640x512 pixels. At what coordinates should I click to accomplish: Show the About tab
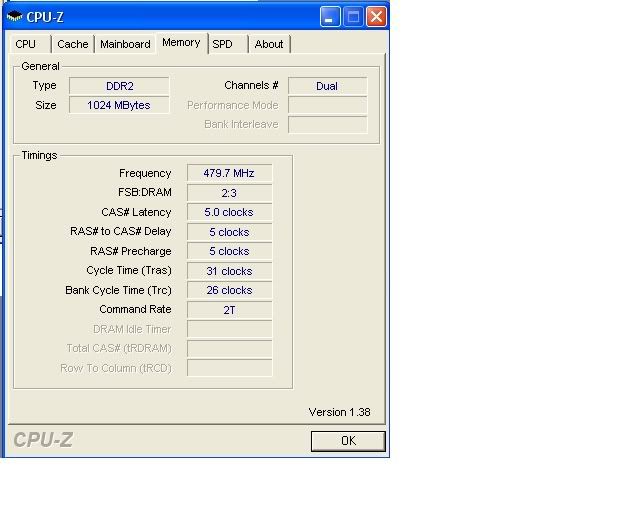269,44
